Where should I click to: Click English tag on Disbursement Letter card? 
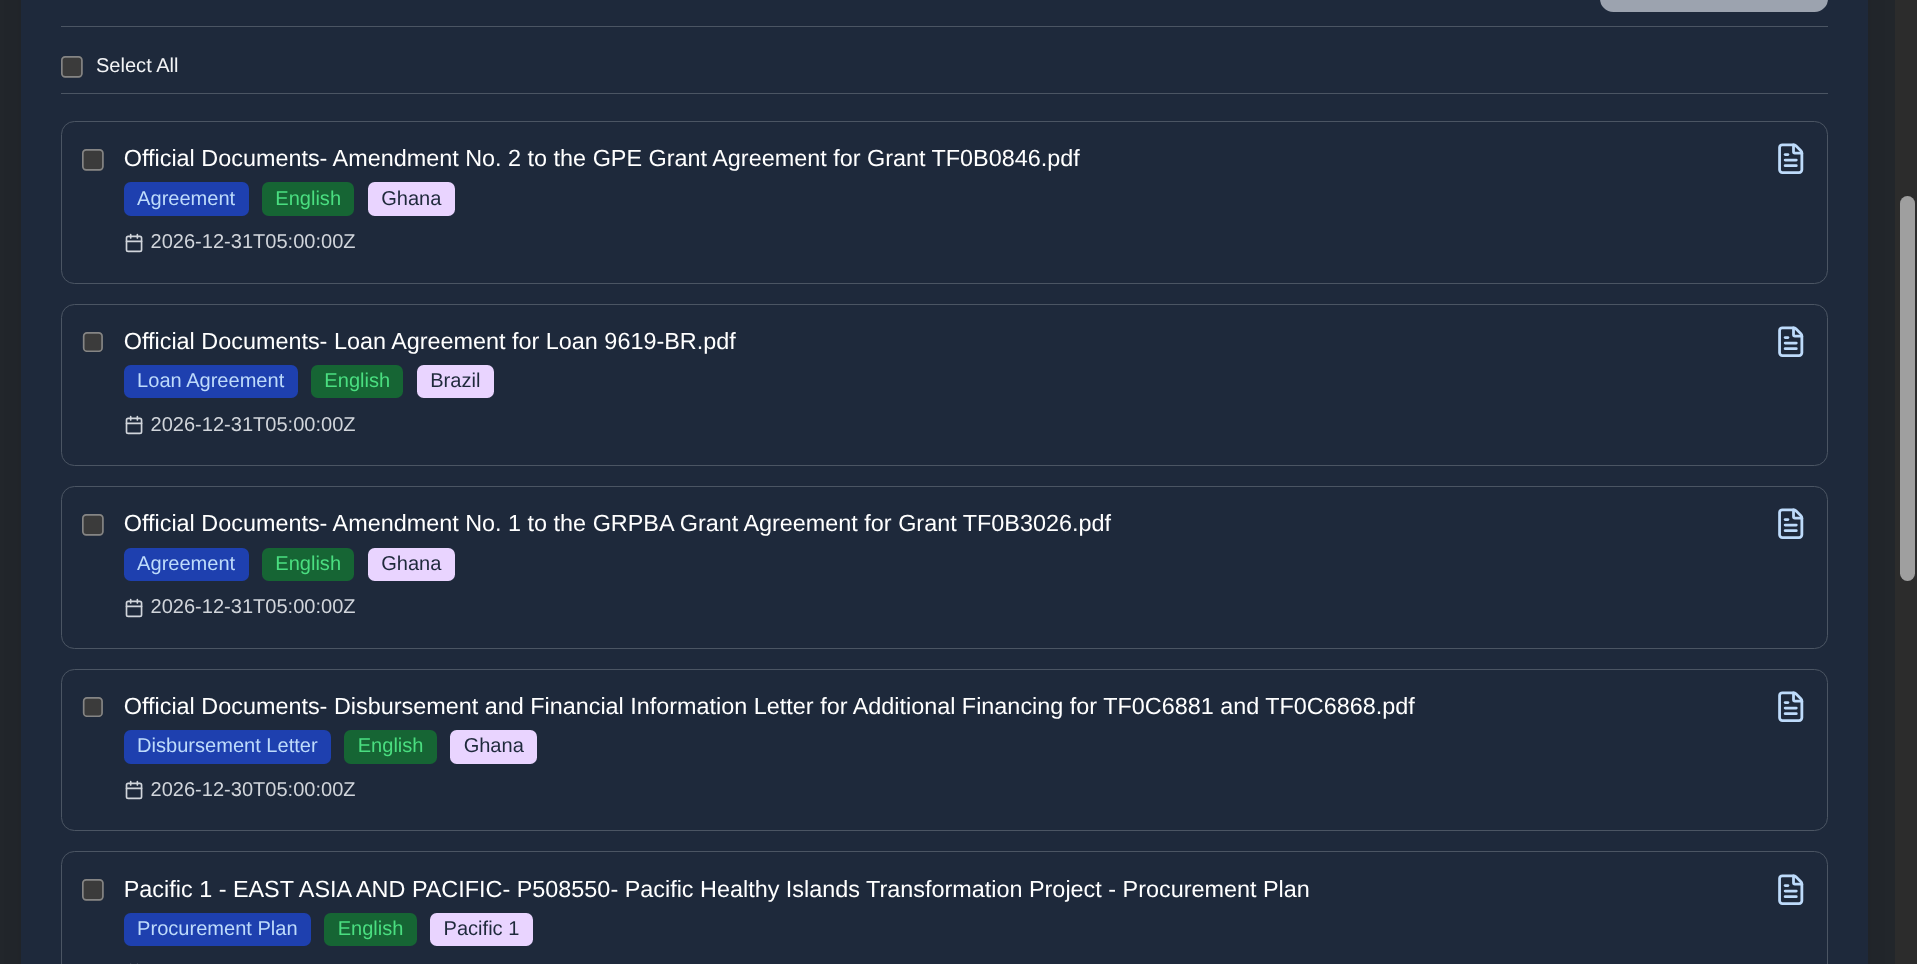pos(390,746)
